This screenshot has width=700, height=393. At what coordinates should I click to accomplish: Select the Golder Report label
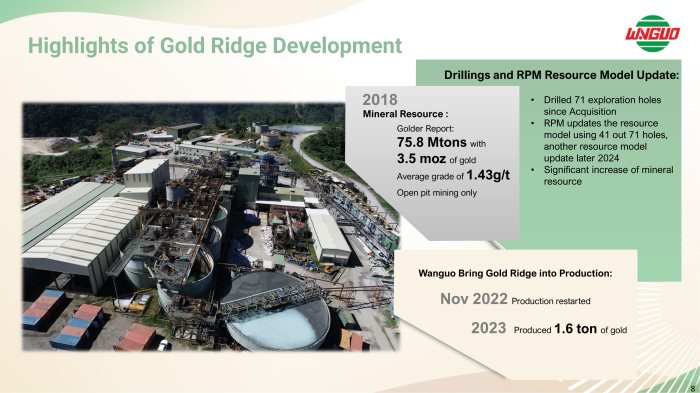tap(425, 129)
